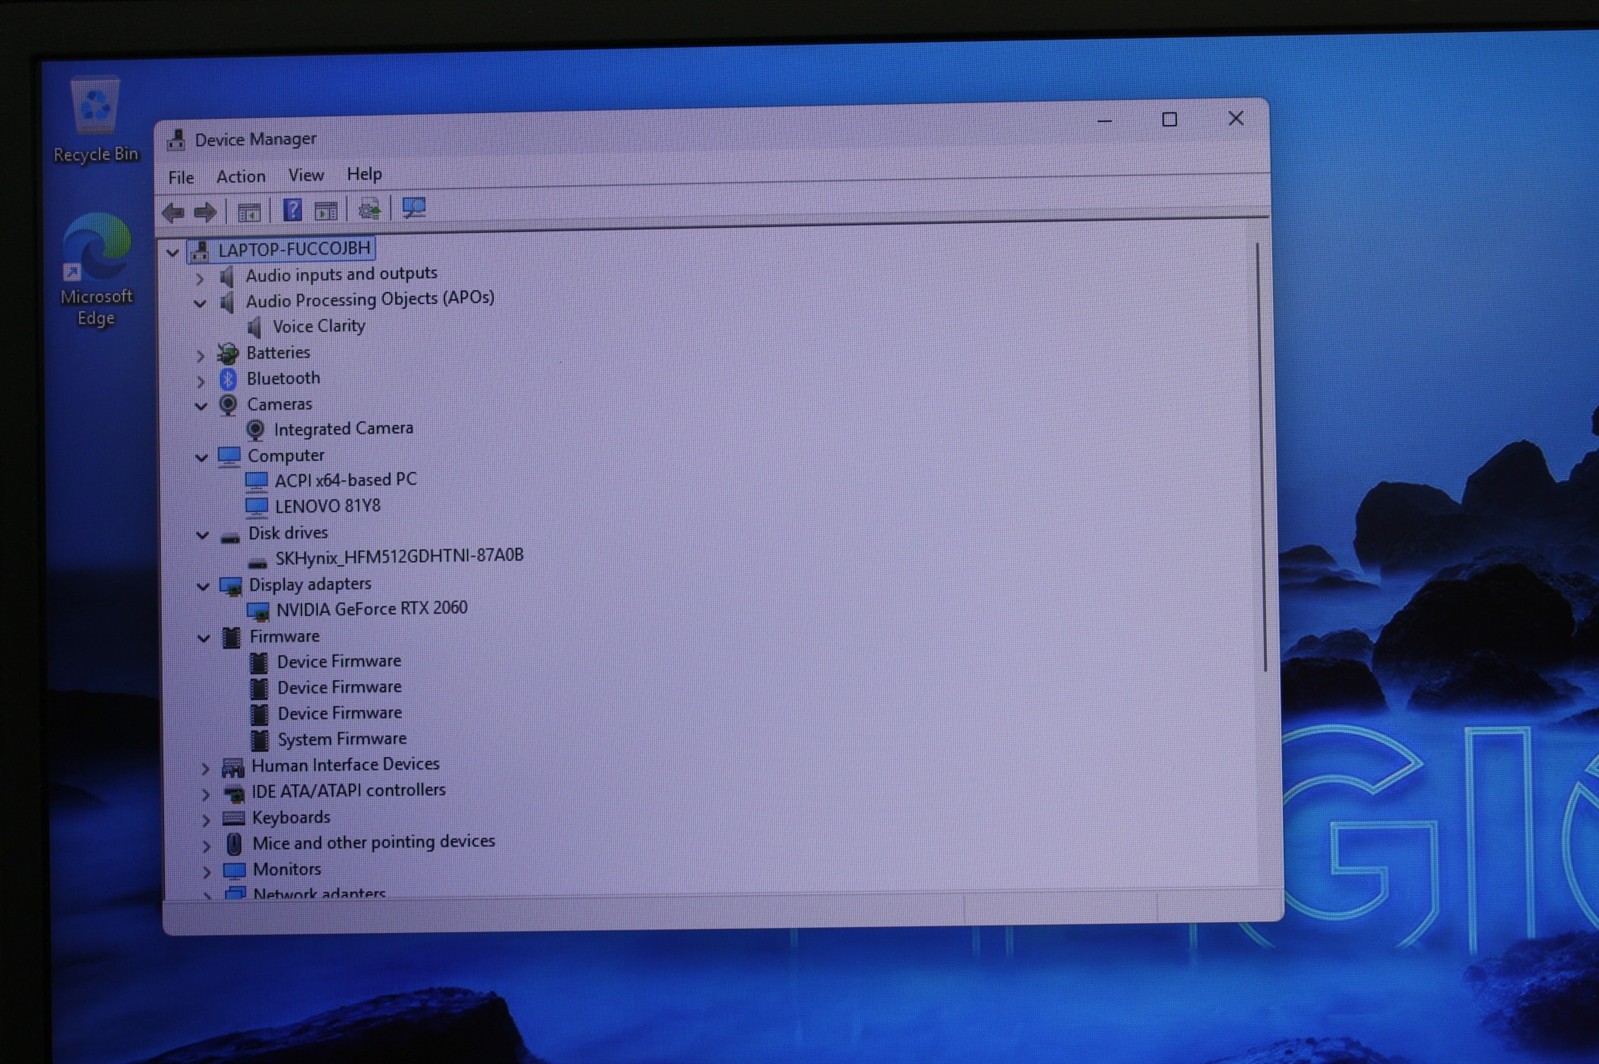Click the Device Manager title bar icon
Image resolution: width=1599 pixels, height=1064 pixels.
[176, 140]
